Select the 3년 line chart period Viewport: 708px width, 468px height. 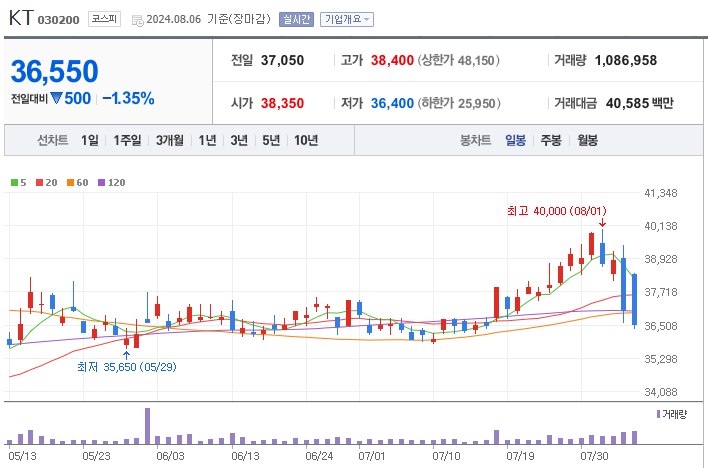pyautogui.click(x=239, y=140)
